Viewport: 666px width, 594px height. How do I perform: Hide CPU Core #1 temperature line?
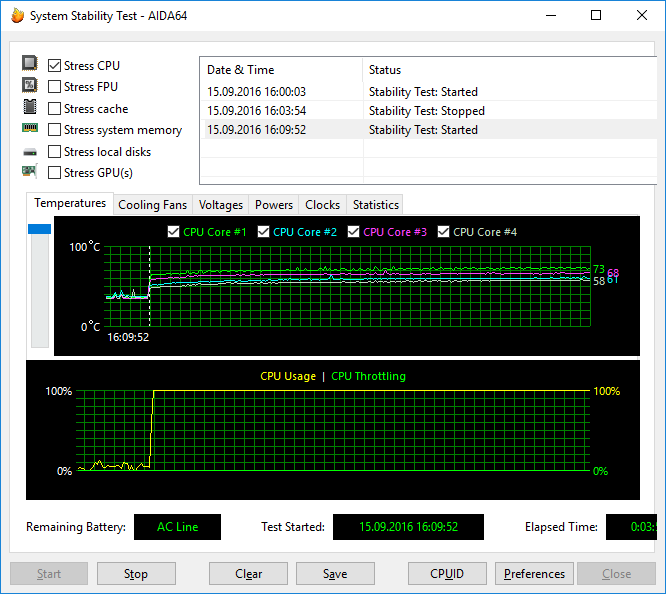[173, 232]
